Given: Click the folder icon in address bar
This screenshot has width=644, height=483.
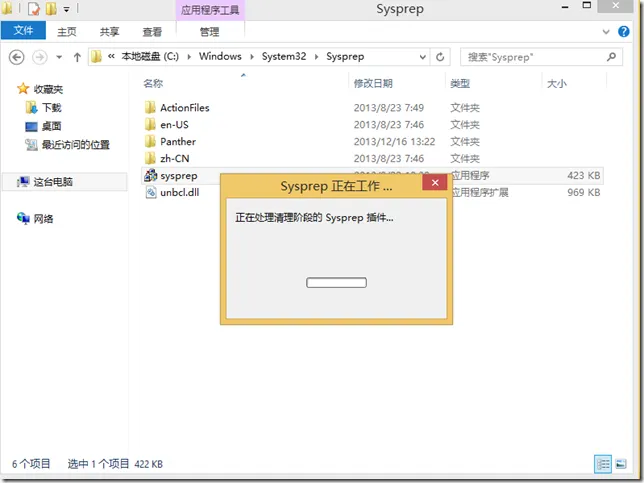Looking at the screenshot, I should pos(97,57).
